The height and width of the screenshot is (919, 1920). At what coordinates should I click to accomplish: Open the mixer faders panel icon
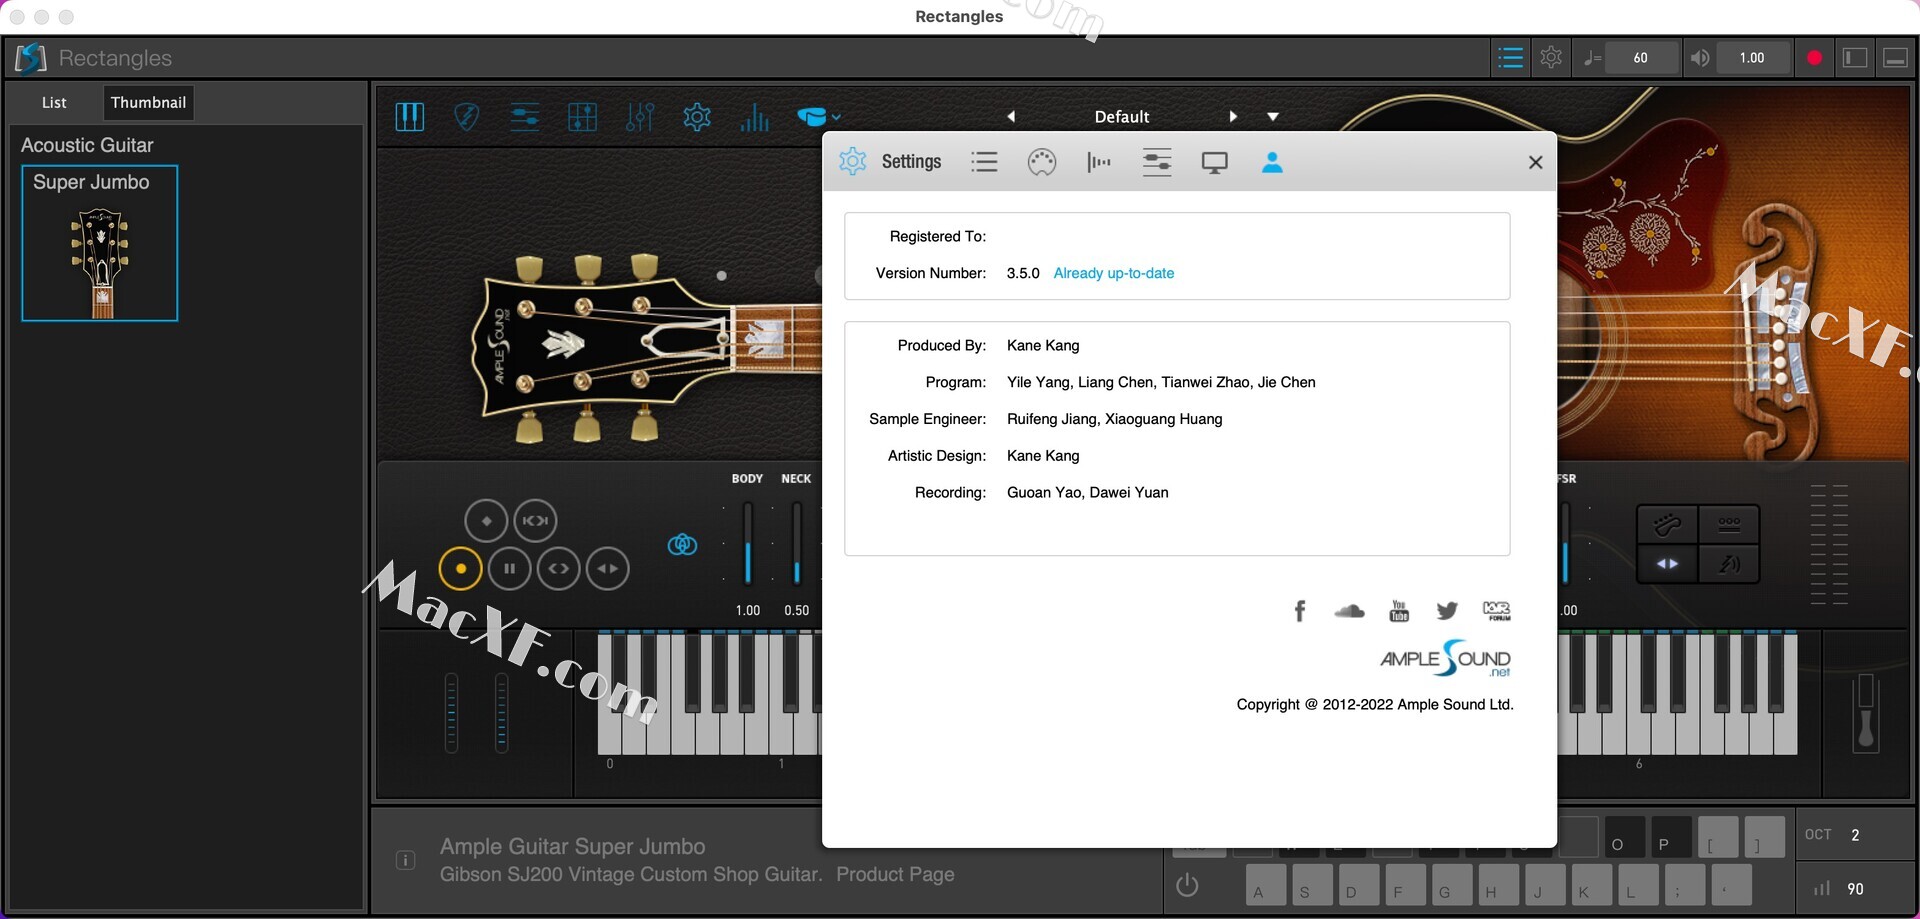tap(640, 117)
